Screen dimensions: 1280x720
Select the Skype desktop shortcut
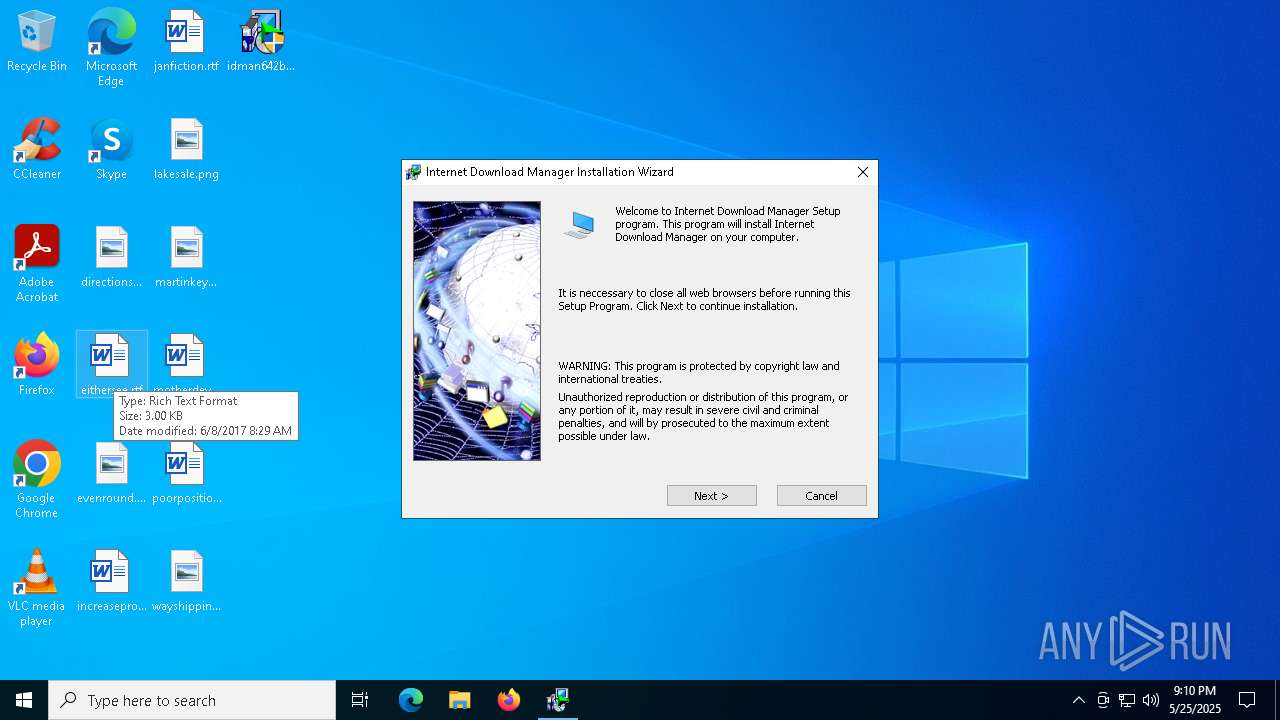click(111, 150)
